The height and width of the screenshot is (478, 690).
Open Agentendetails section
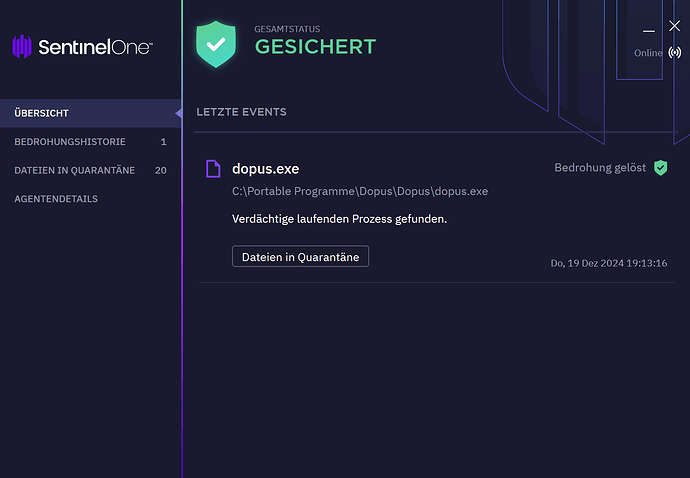coord(90,199)
